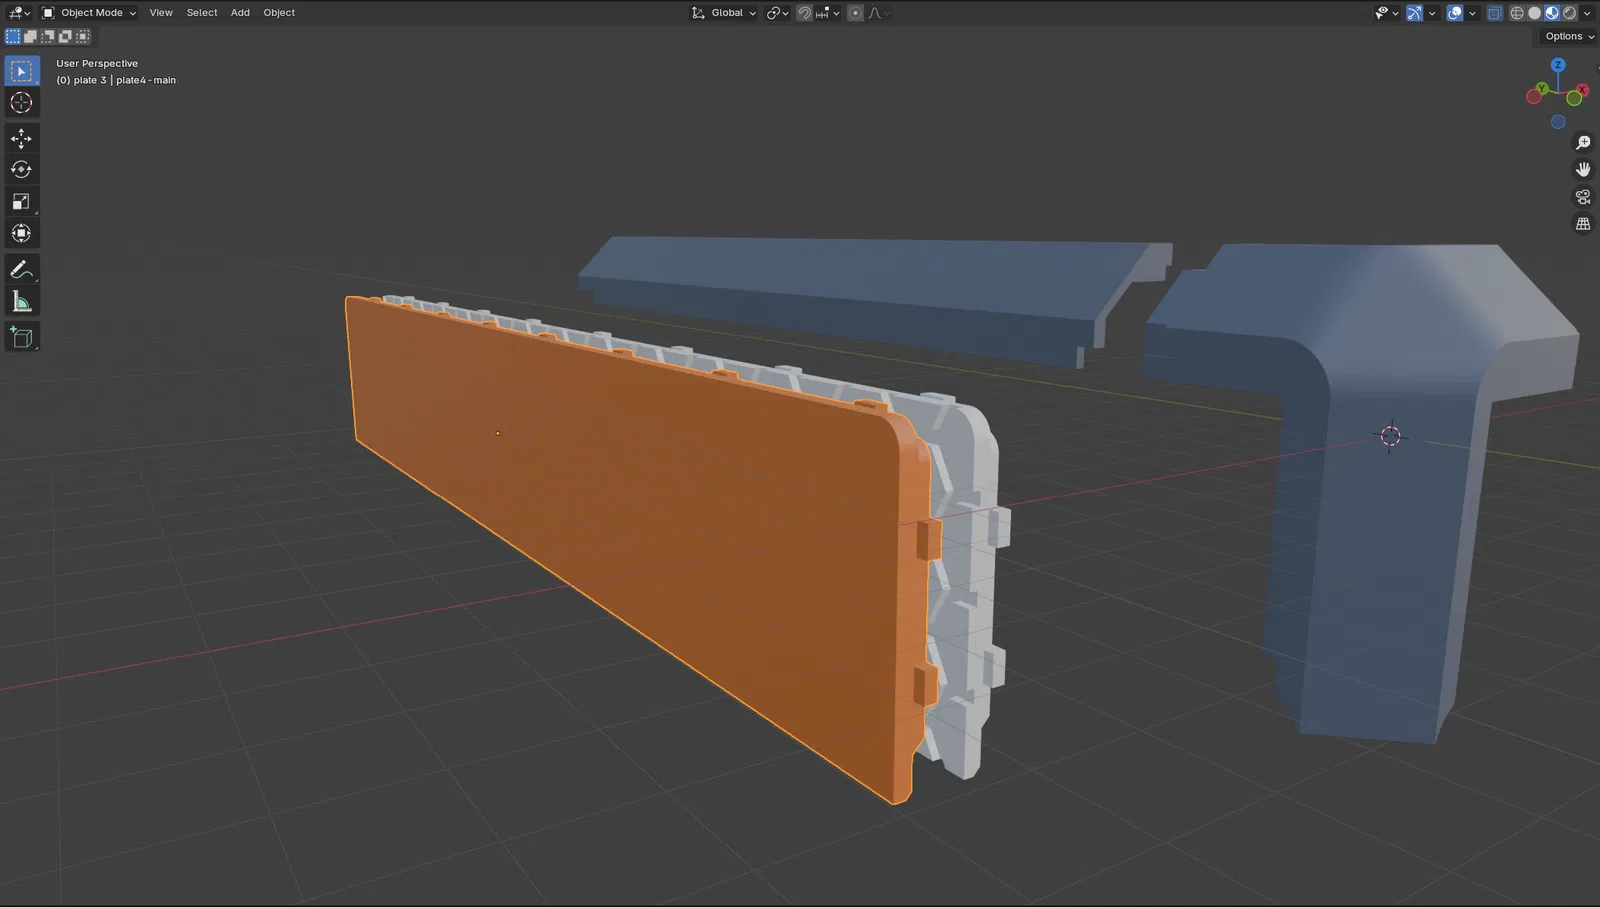Expand the shading options dropdown arrow

coord(1587,13)
